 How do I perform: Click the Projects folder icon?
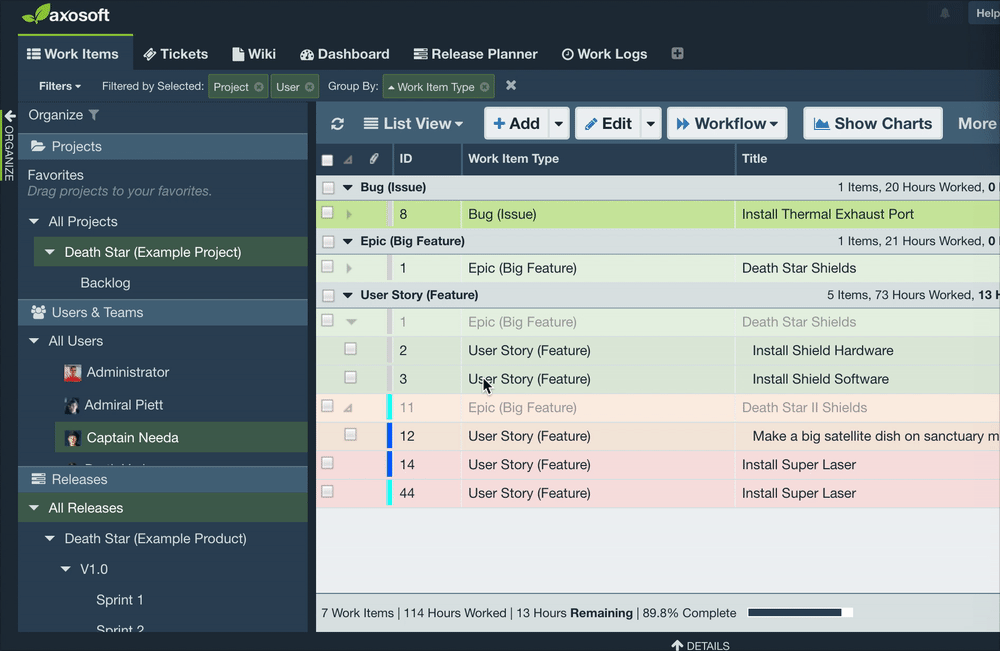point(38,146)
